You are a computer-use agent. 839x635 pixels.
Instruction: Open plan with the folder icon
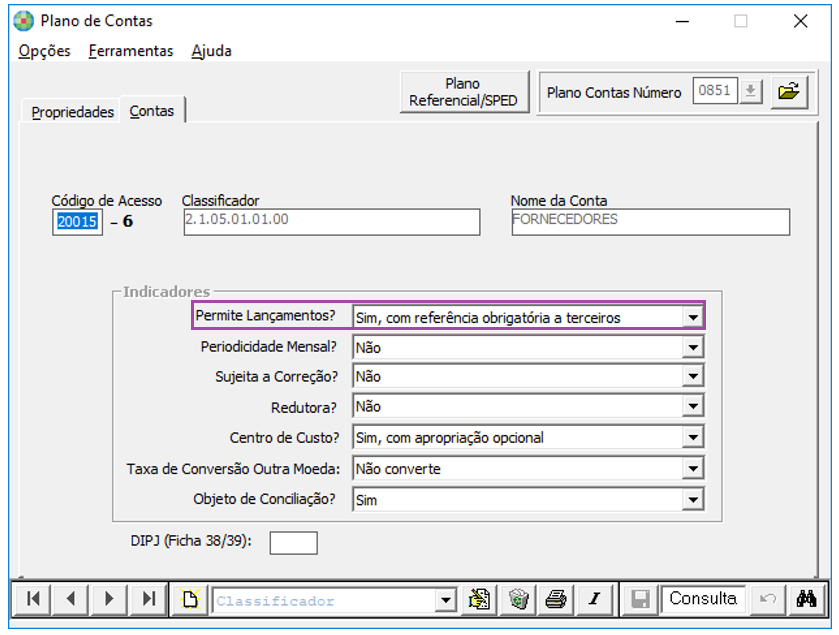pyautogui.click(x=789, y=92)
